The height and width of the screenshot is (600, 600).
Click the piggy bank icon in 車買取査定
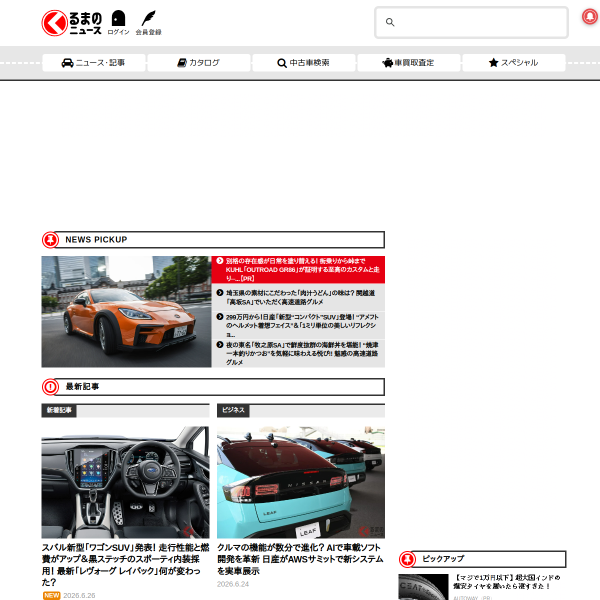[388, 63]
